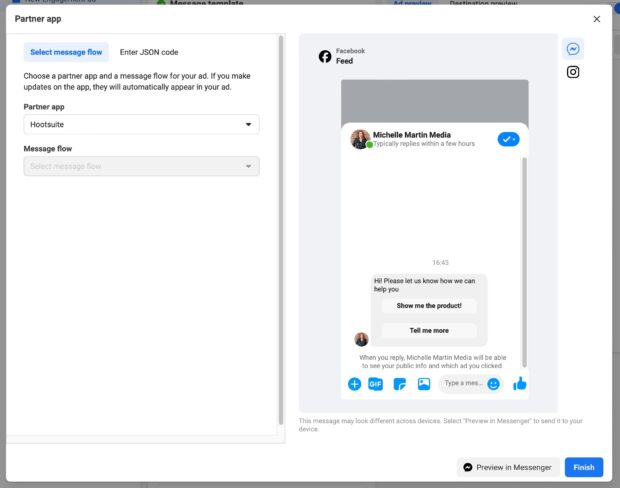620x488 pixels.
Task: Select the Messenger preview icon
Action: point(573,49)
